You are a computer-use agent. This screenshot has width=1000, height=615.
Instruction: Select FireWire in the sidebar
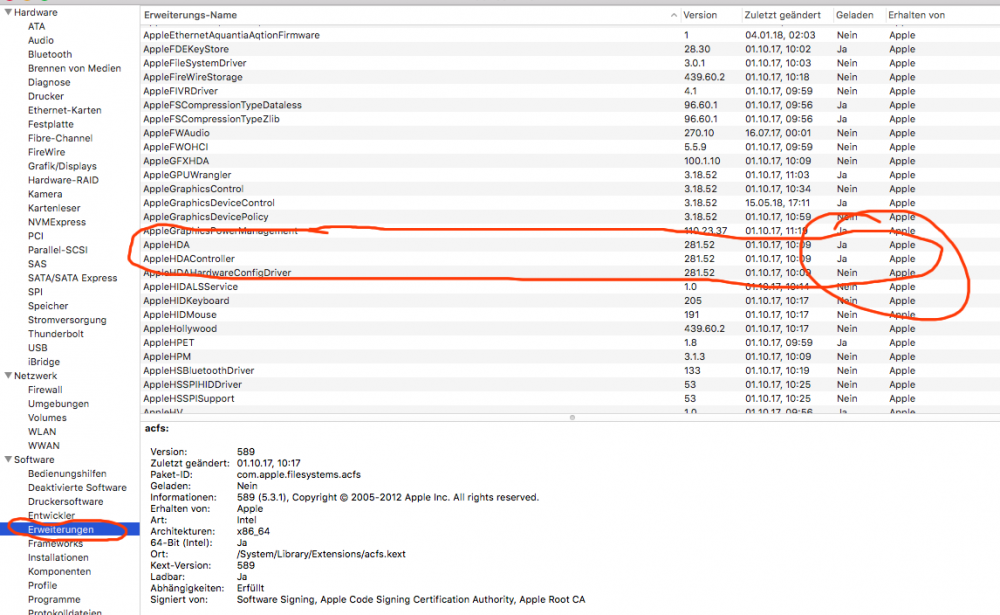tap(46, 152)
